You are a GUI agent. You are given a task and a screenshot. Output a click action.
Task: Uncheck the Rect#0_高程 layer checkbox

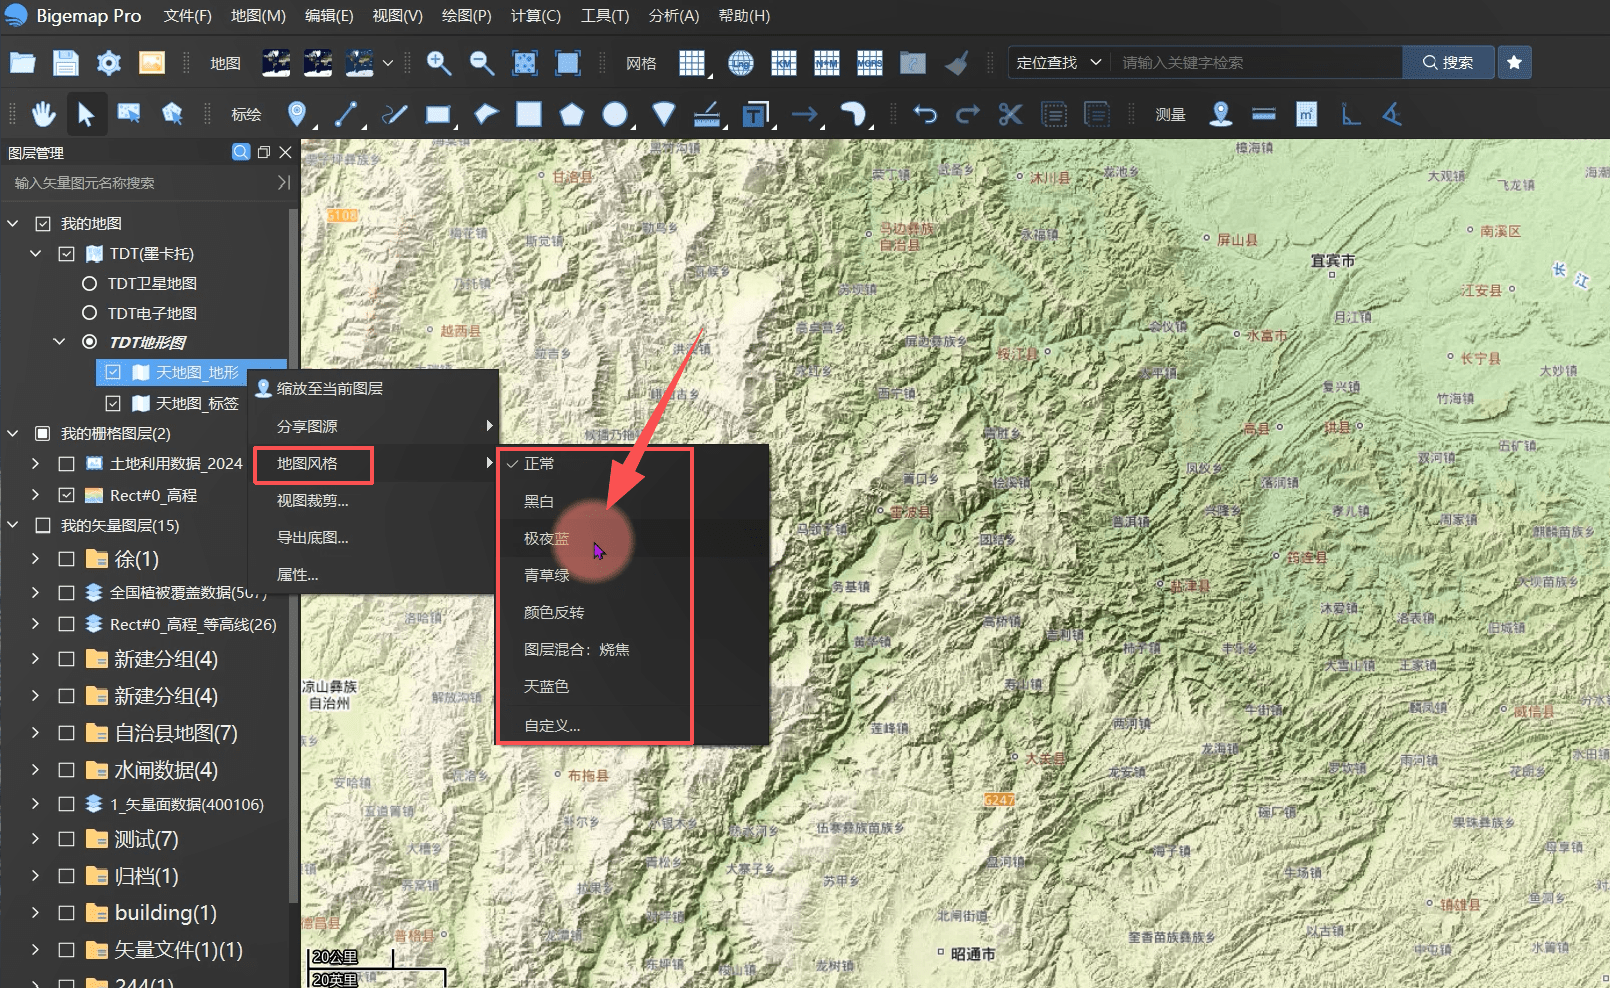tap(66, 495)
